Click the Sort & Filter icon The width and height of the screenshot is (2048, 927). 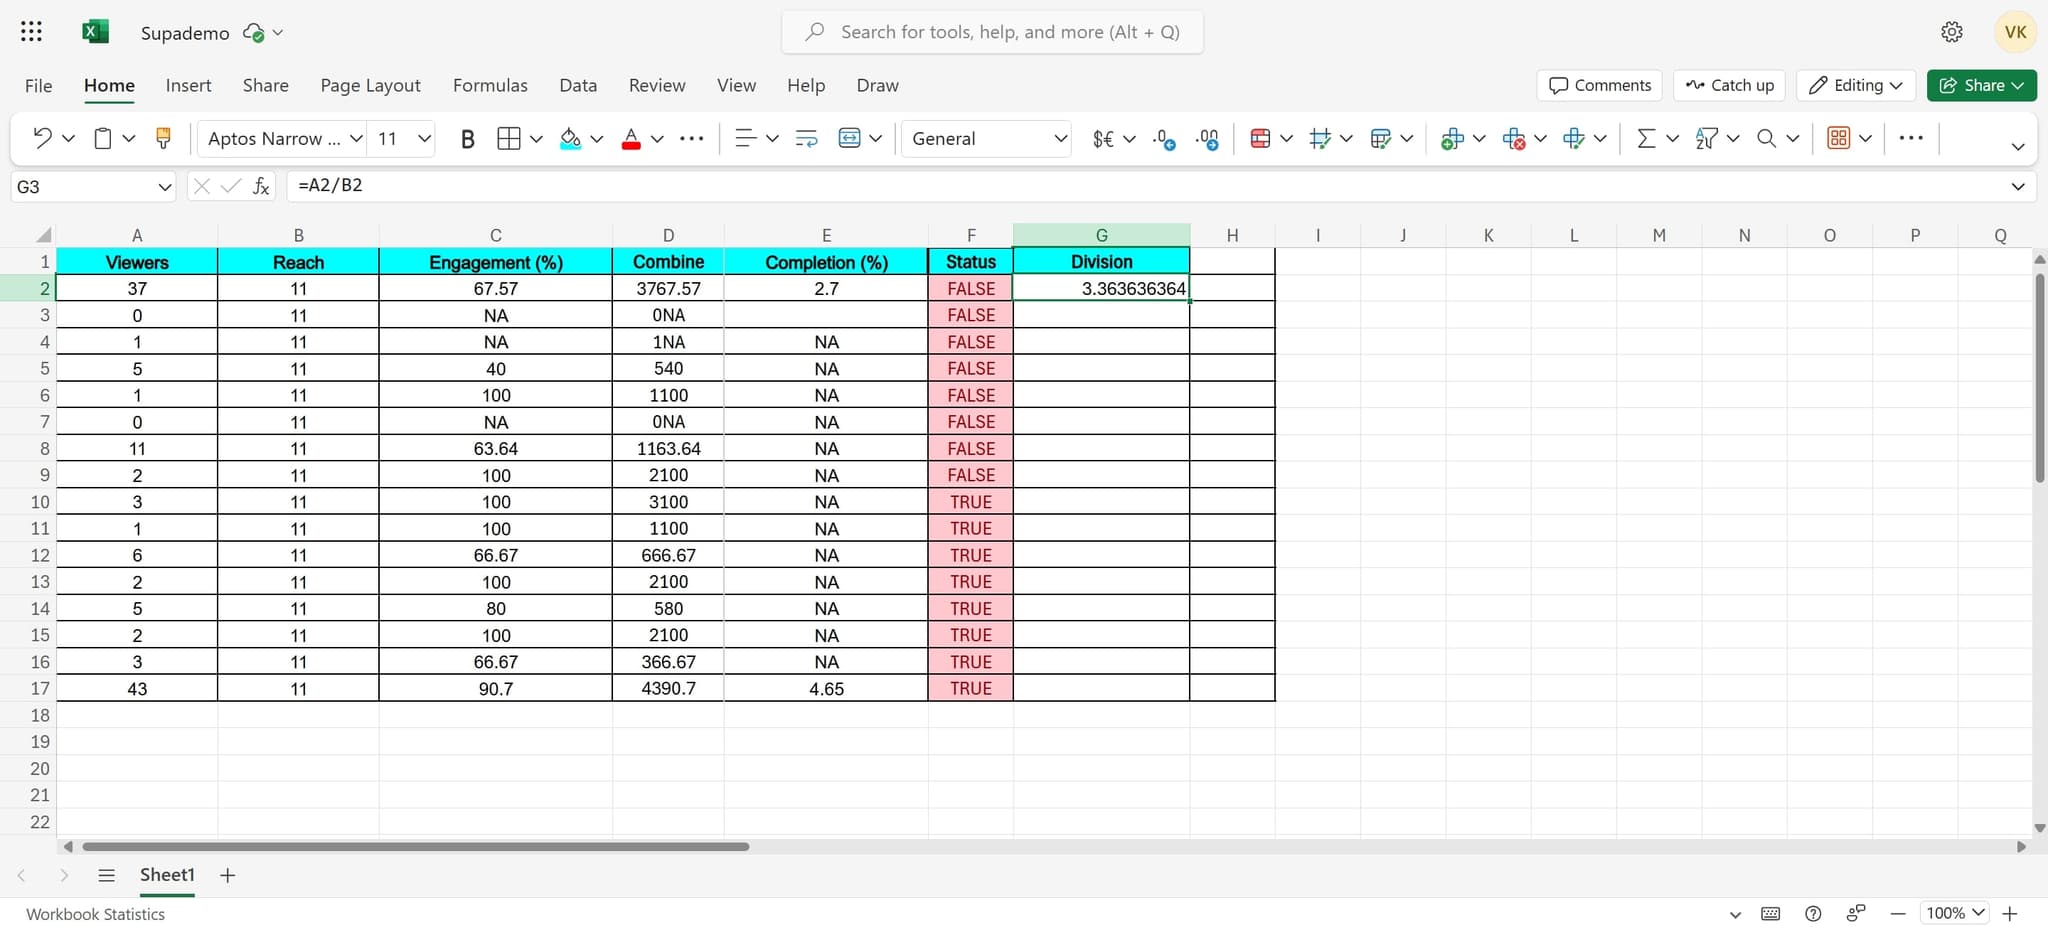pyautogui.click(x=1706, y=139)
